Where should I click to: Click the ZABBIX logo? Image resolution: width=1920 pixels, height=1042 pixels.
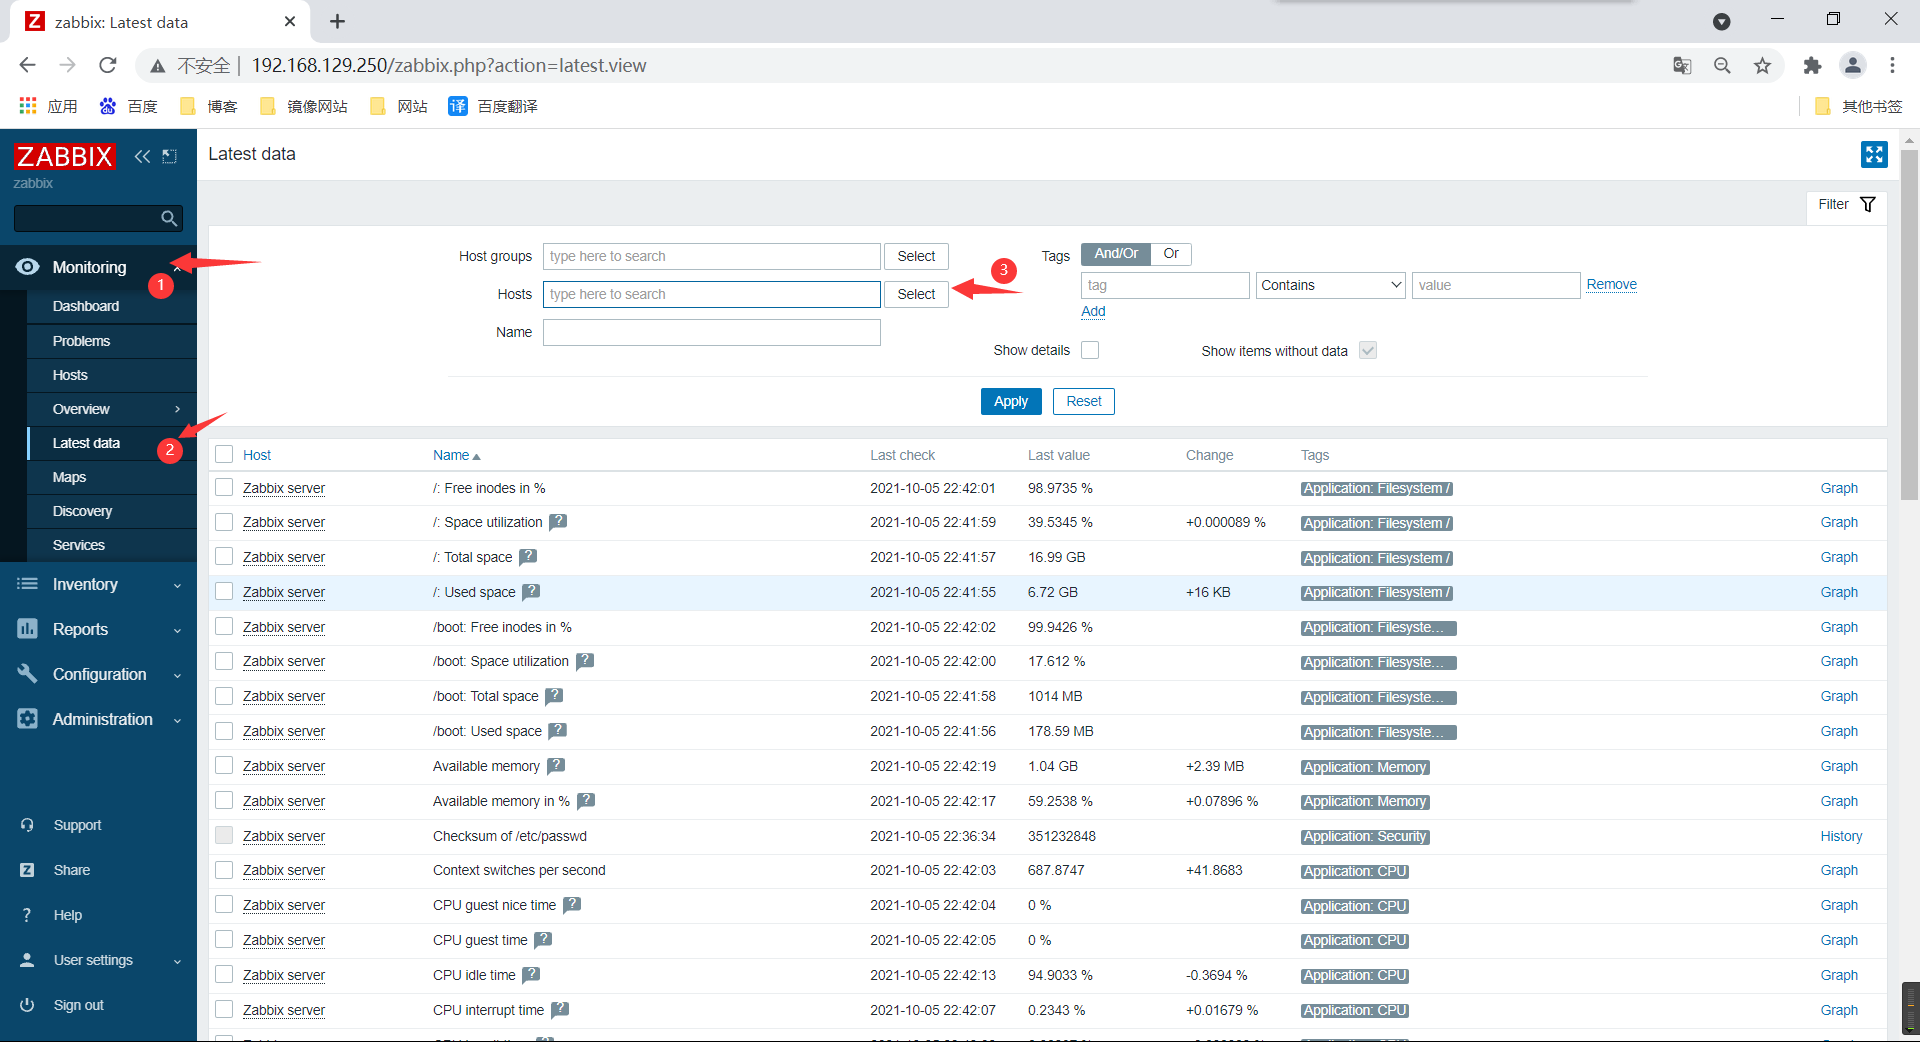(65, 156)
